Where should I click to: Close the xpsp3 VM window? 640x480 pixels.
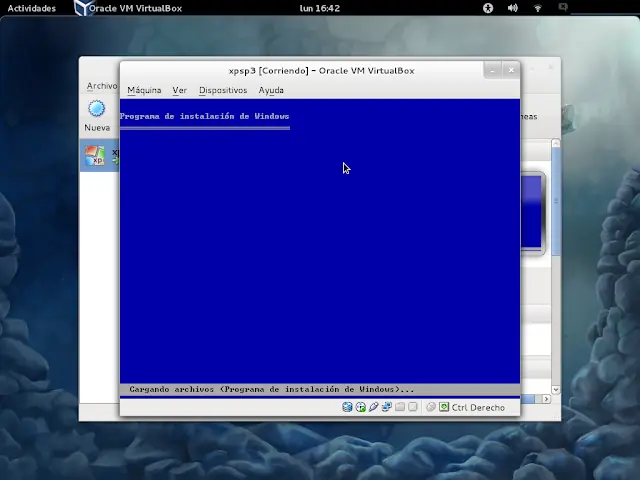(511, 70)
